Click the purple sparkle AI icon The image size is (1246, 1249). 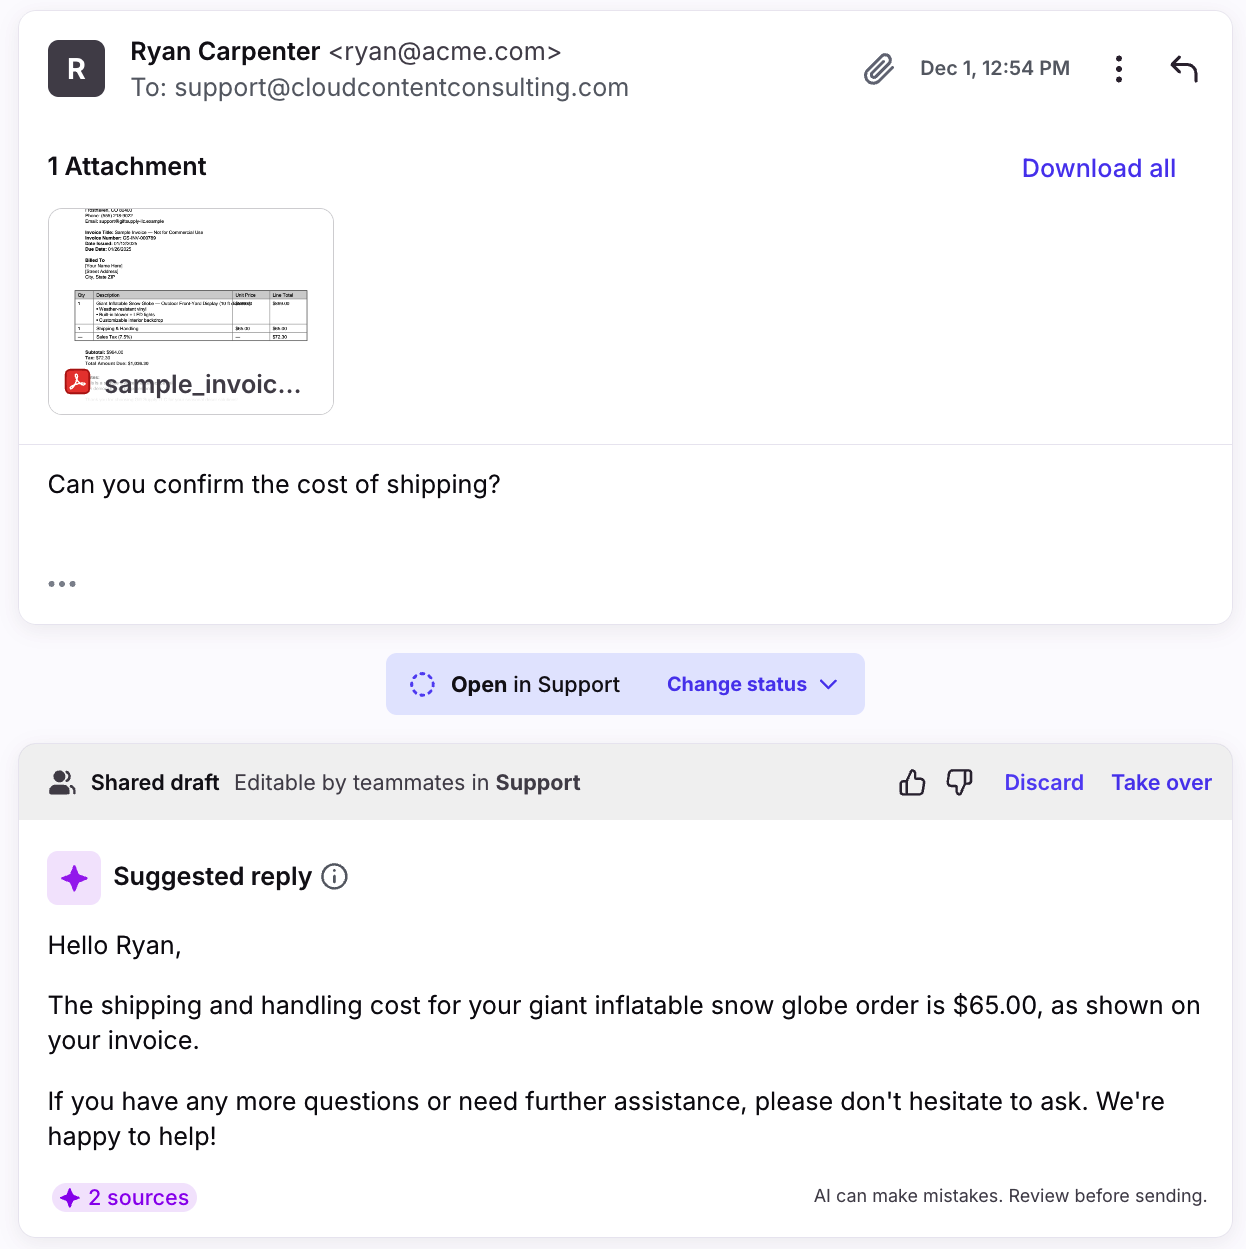(x=74, y=878)
